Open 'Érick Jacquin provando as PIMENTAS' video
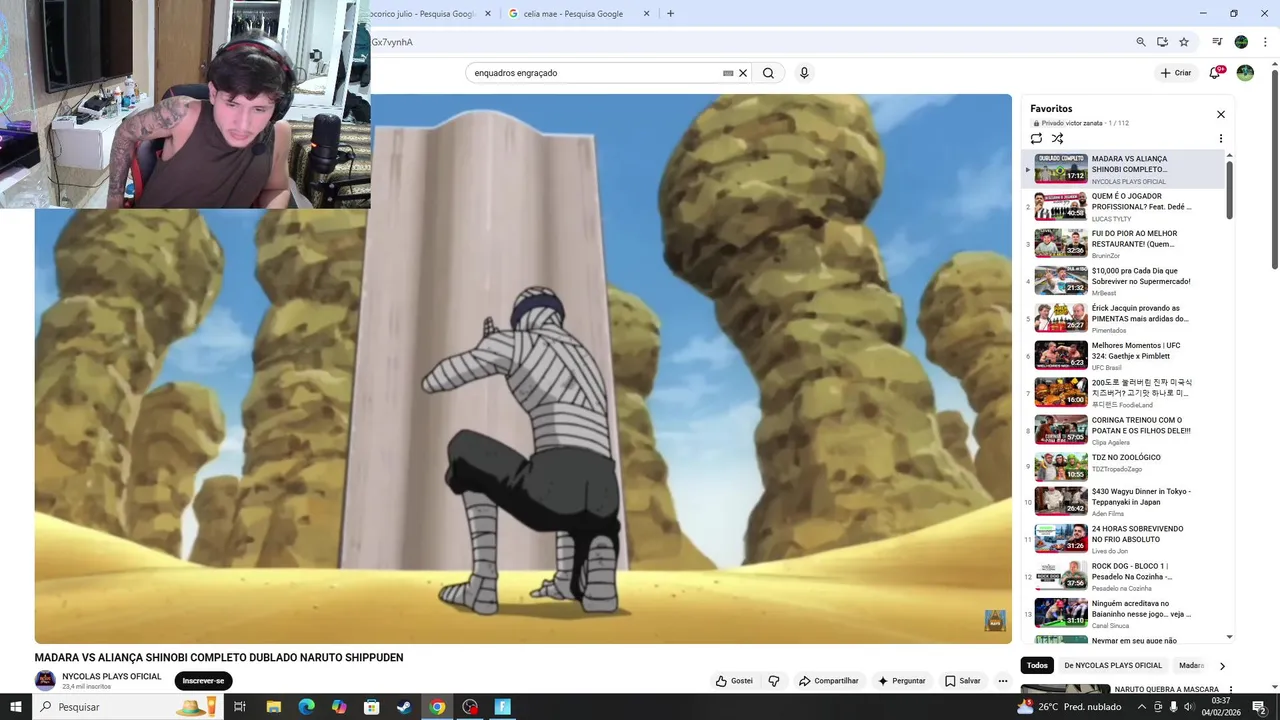 click(1123, 319)
